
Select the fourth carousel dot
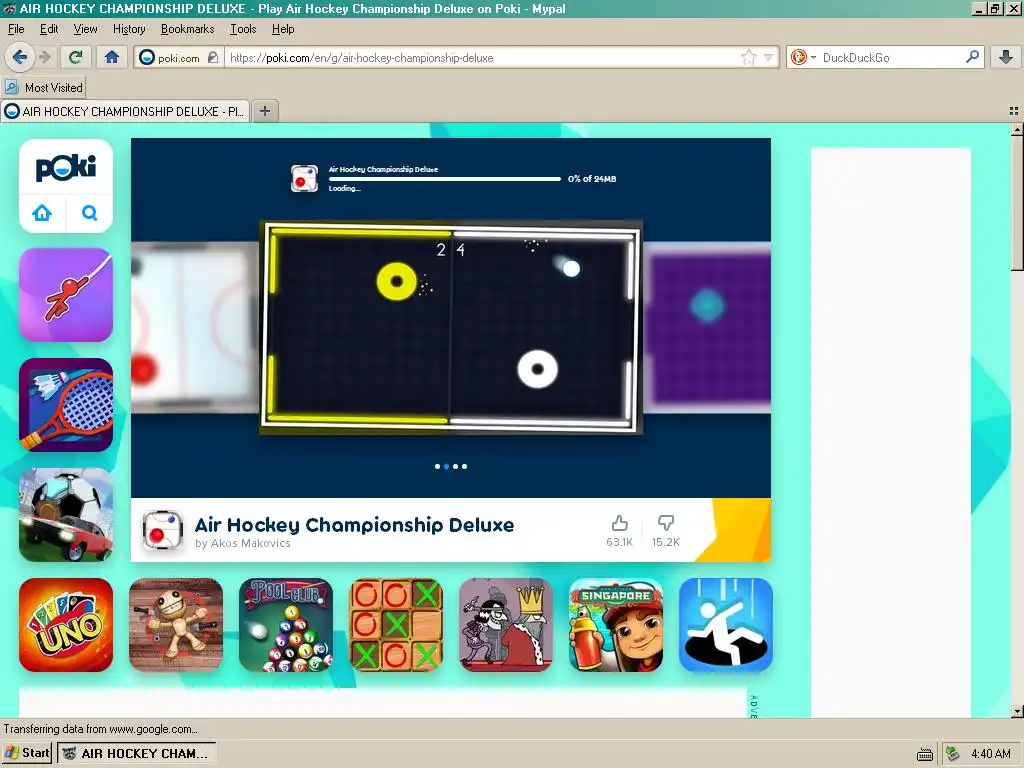pyautogui.click(x=464, y=466)
